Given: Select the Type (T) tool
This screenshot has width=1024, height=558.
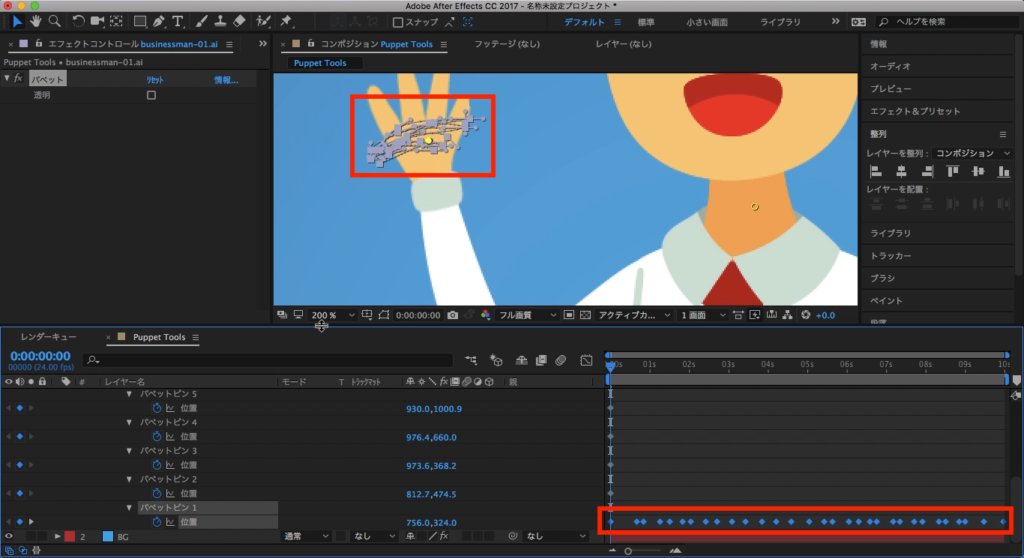Looking at the screenshot, I should point(178,21).
